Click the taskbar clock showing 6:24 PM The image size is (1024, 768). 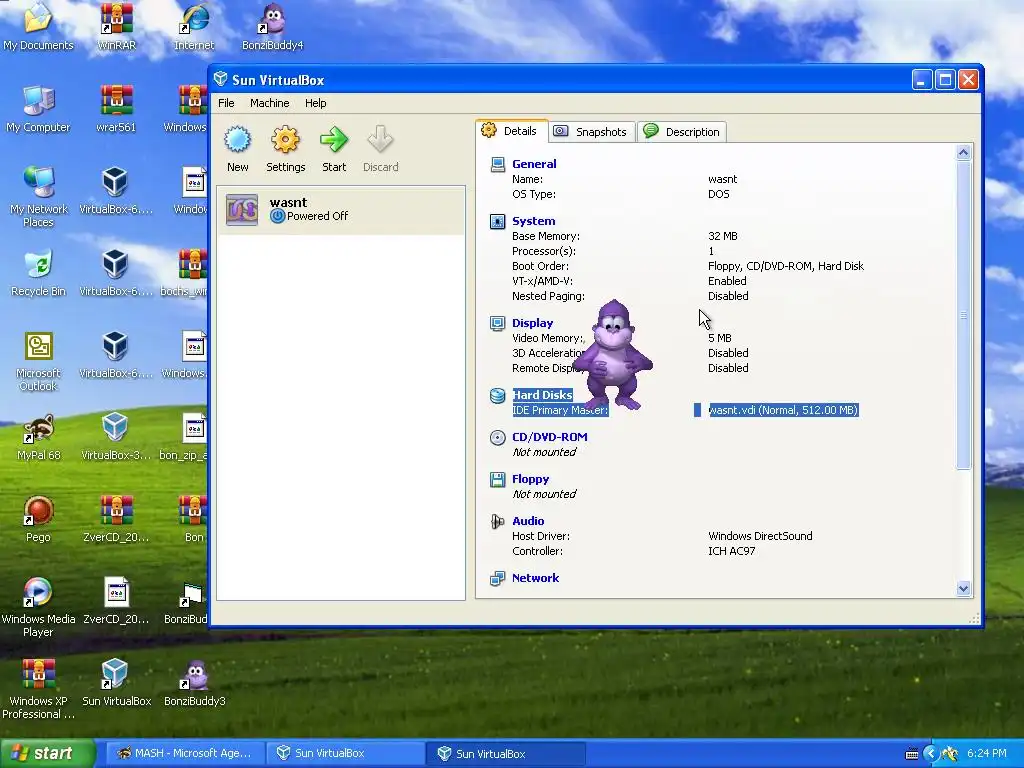tap(986, 754)
